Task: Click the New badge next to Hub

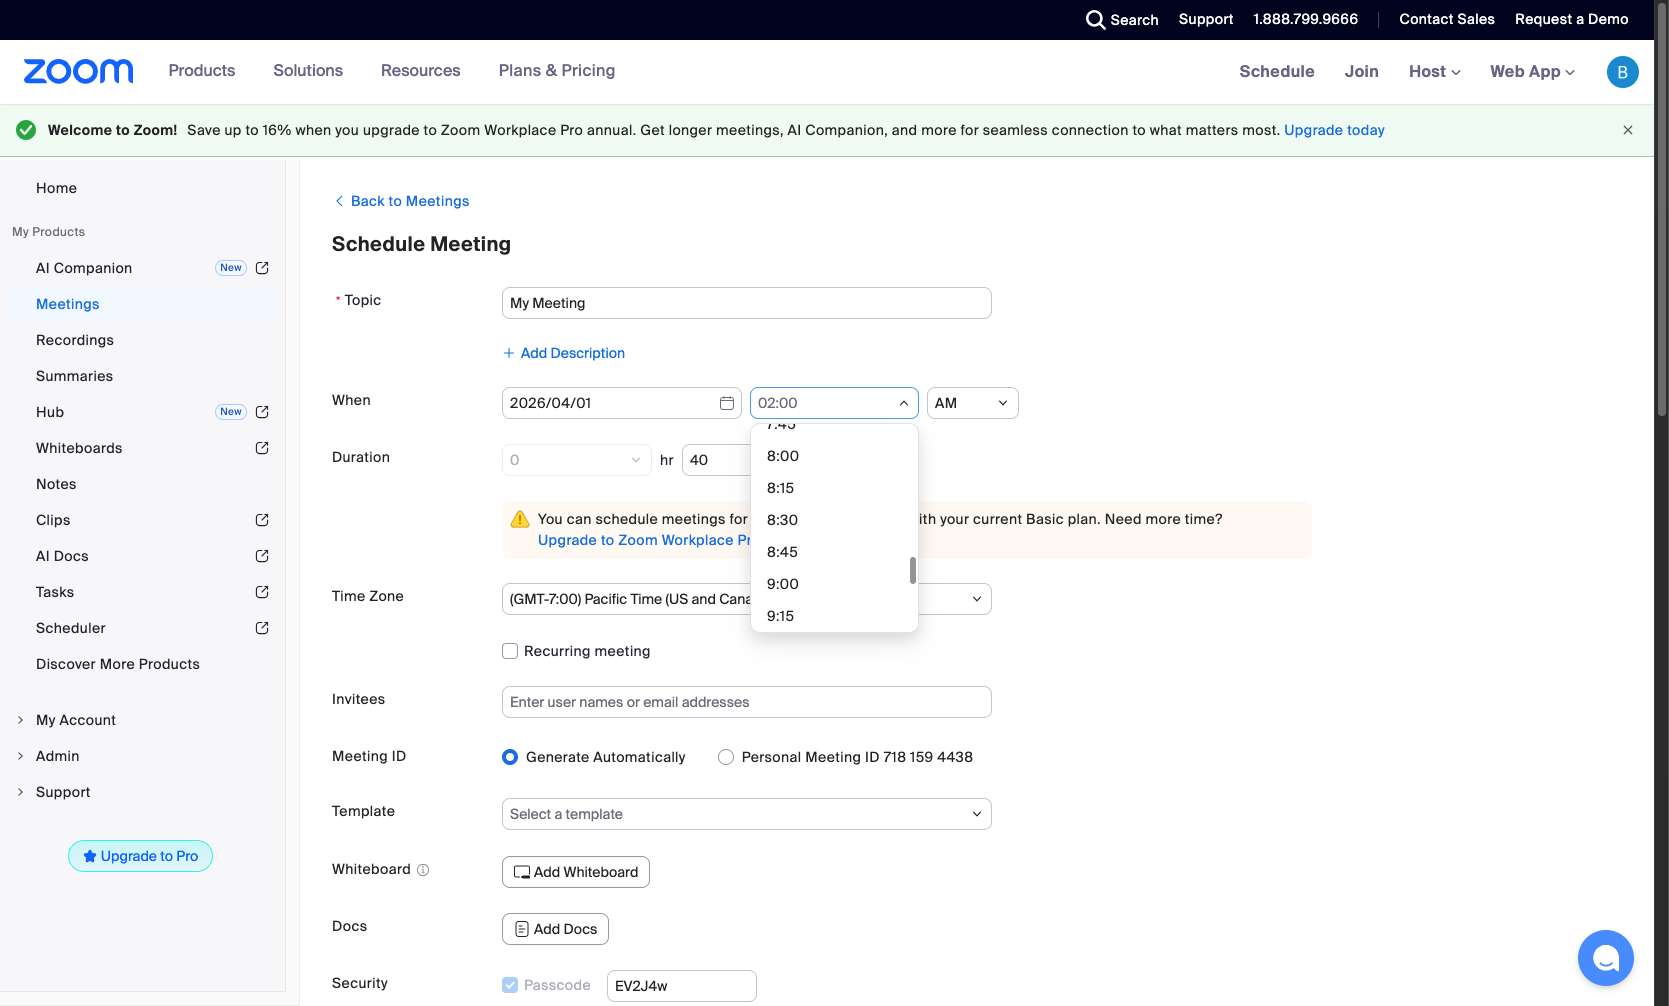Action: 231,412
